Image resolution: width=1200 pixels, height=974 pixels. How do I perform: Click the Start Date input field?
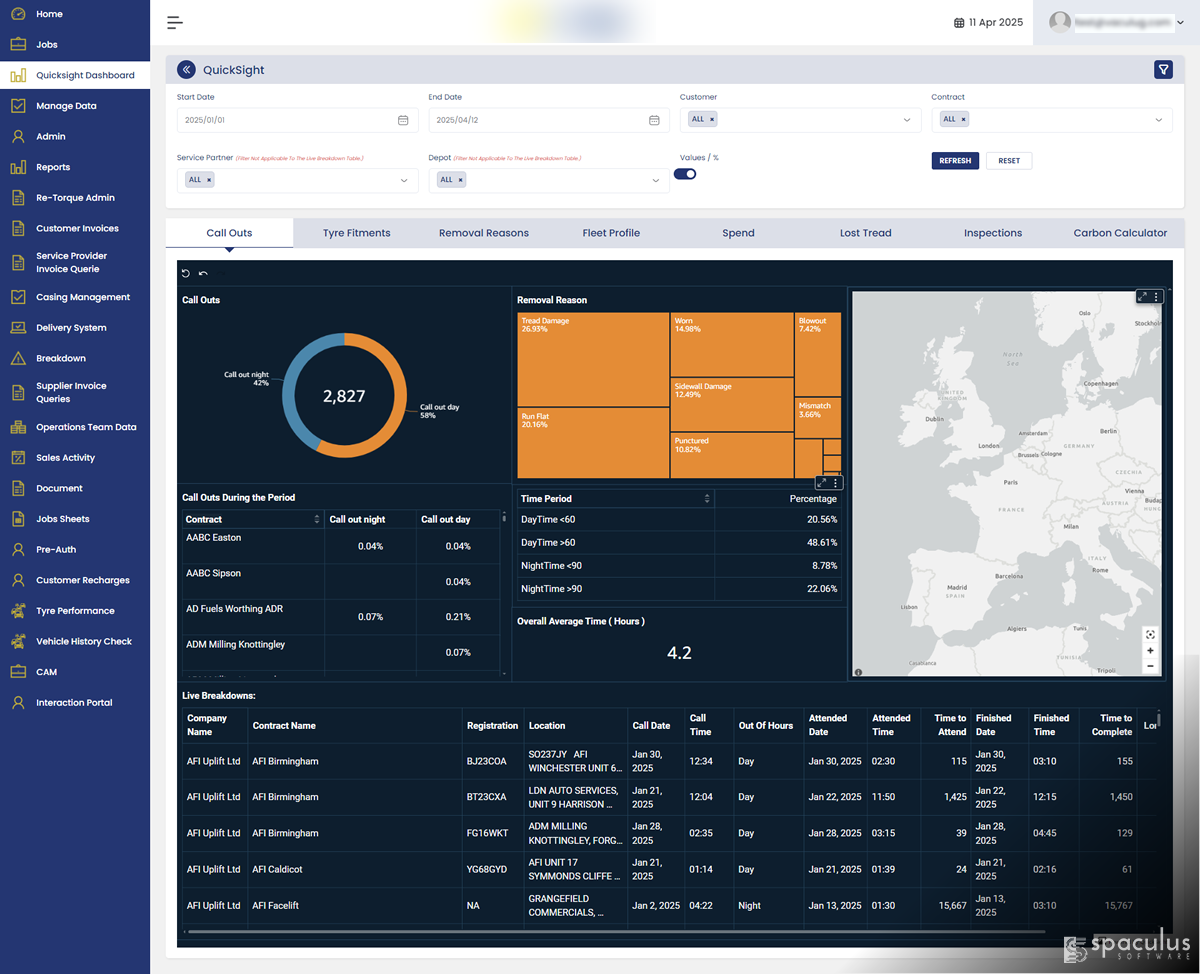(x=297, y=120)
